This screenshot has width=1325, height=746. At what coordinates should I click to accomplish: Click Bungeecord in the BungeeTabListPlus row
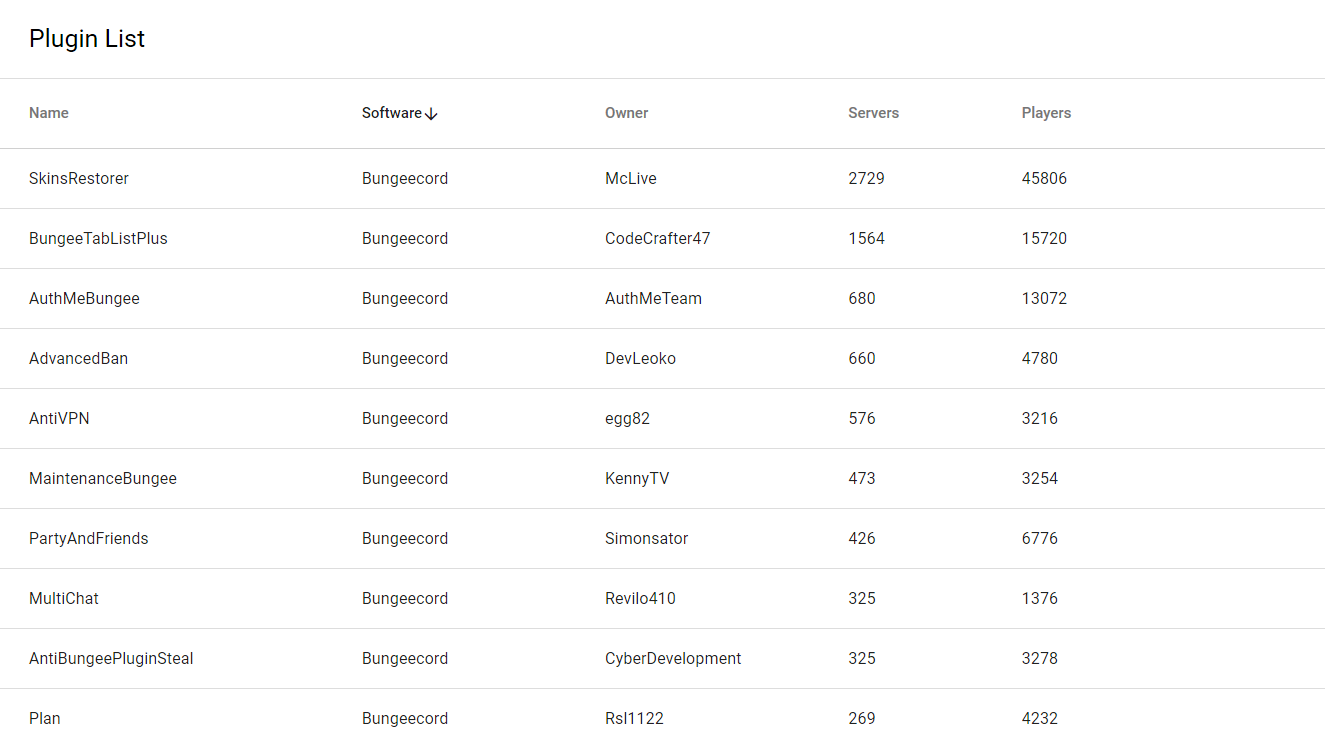tap(405, 239)
